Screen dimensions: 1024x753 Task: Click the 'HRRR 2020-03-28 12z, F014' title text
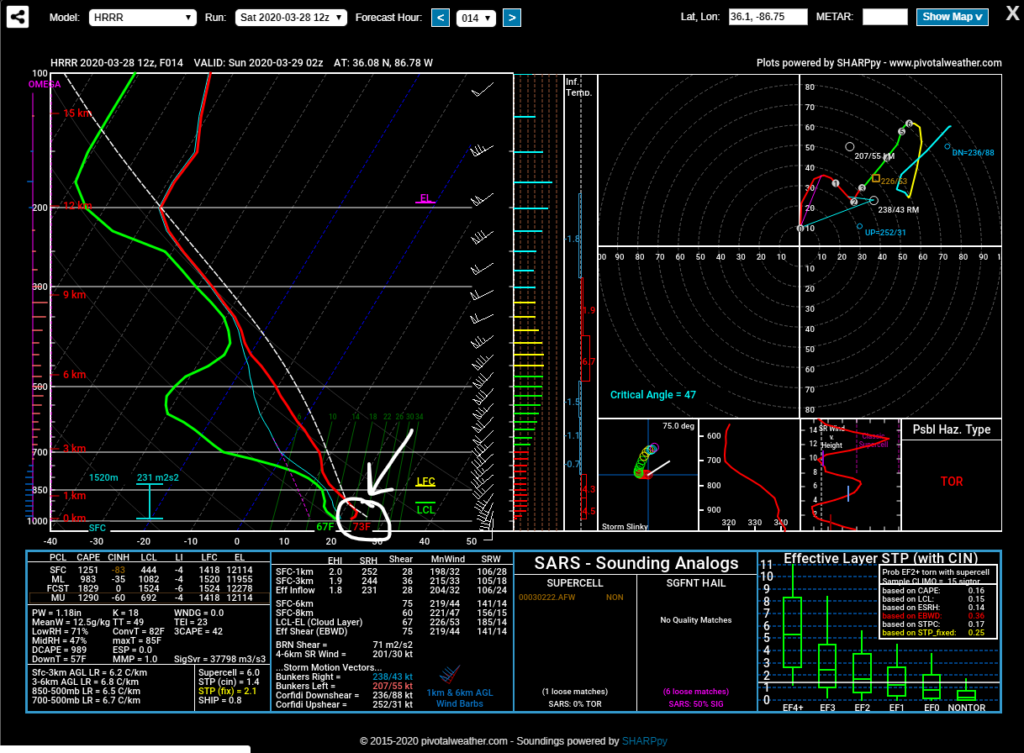pyautogui.click(x=117, y=63)
